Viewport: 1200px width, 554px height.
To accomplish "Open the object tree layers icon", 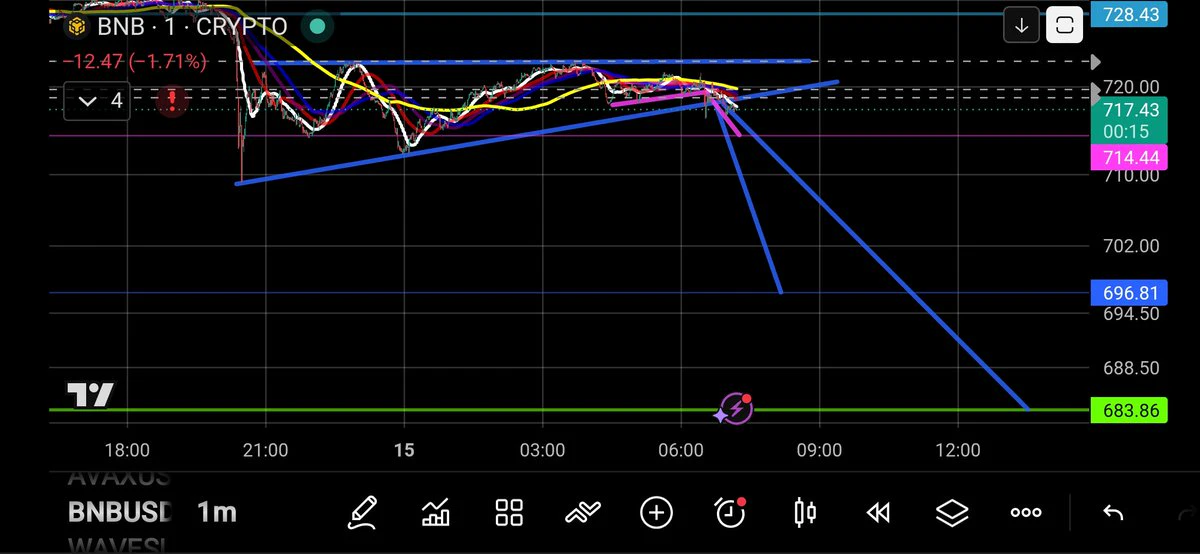I will (x=952, y=513).
